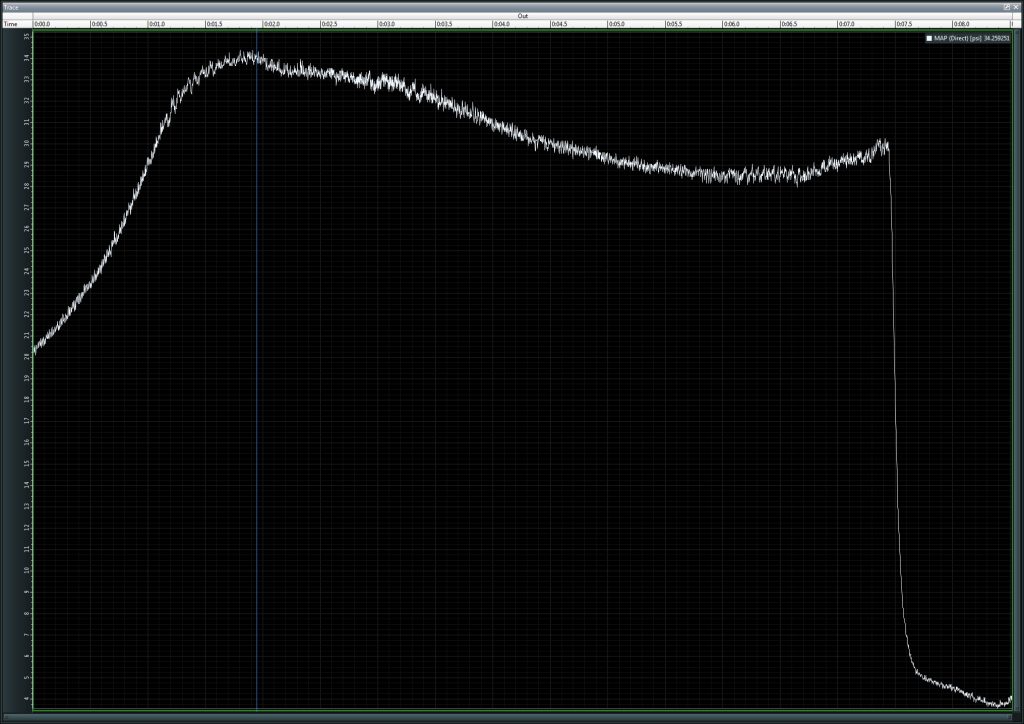Jump to 0:07.5 on the time ruler

904,24
